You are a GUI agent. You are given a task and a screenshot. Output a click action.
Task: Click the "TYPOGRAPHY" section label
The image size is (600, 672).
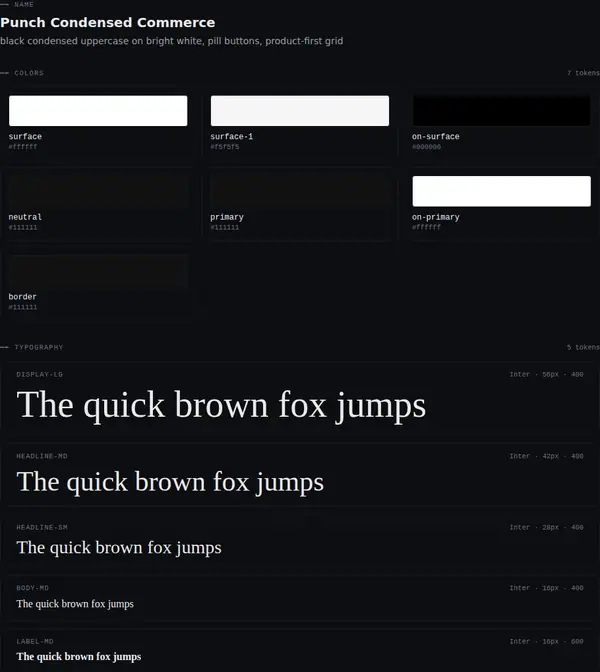pos(39,347)
